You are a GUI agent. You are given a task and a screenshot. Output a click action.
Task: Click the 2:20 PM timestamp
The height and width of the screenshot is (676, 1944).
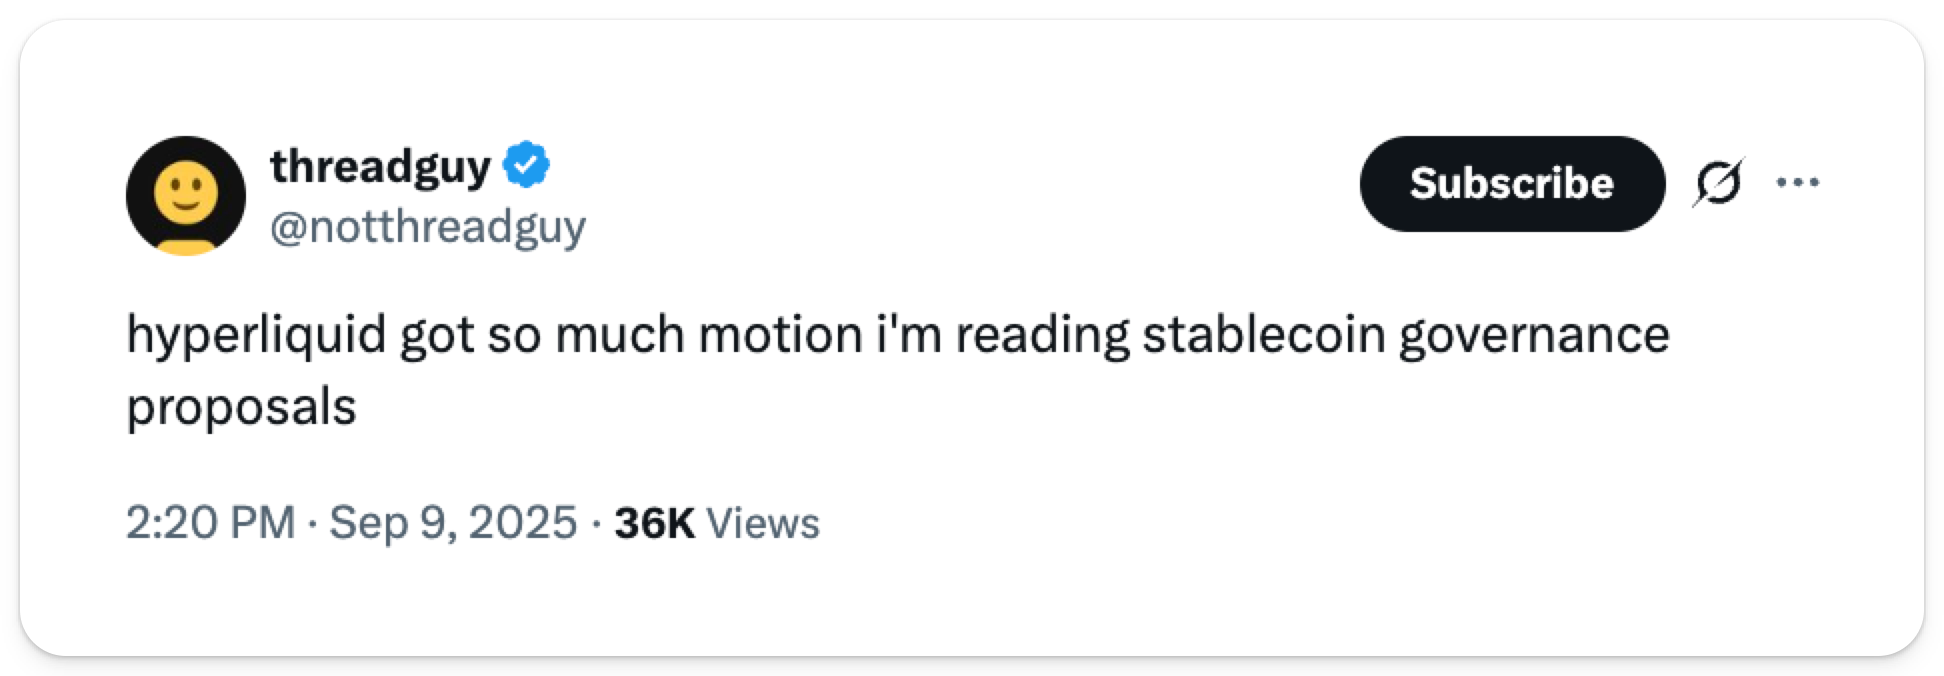210,523
